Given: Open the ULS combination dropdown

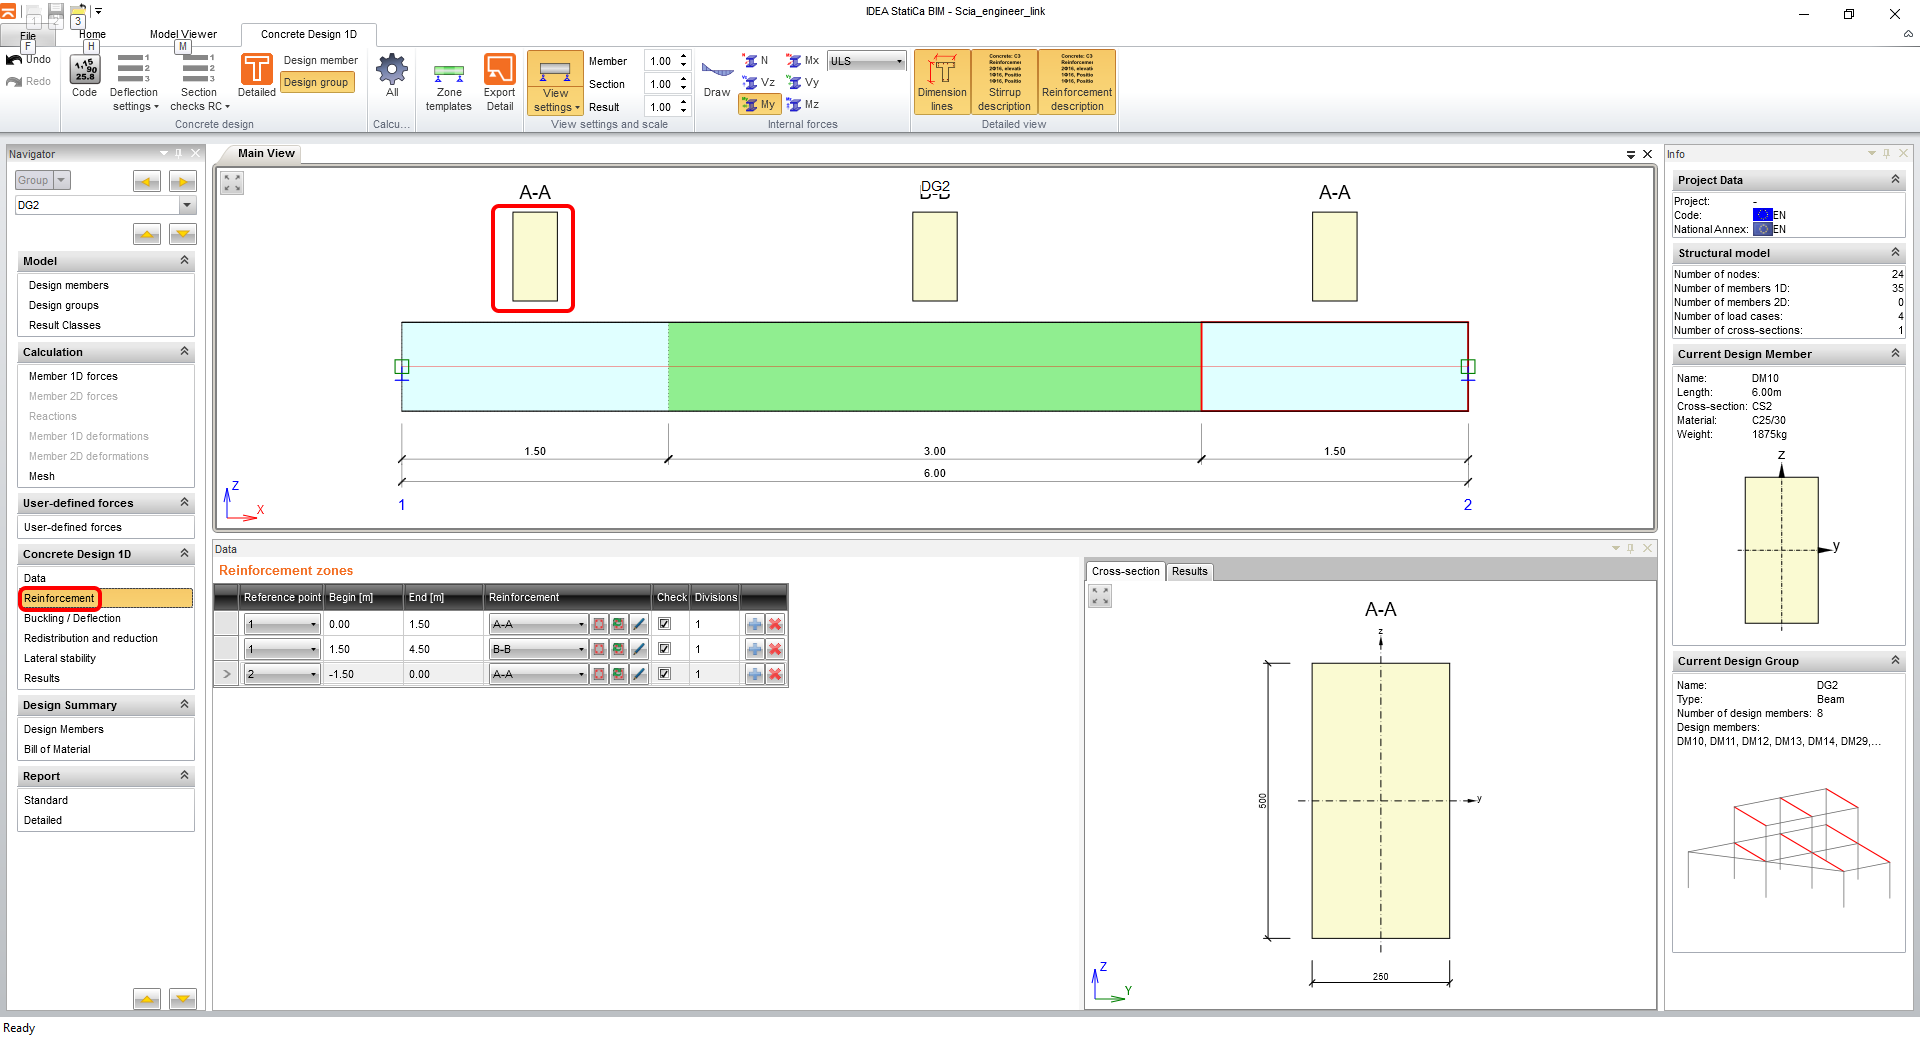Looking at the screenshot, I should (899, 60).
